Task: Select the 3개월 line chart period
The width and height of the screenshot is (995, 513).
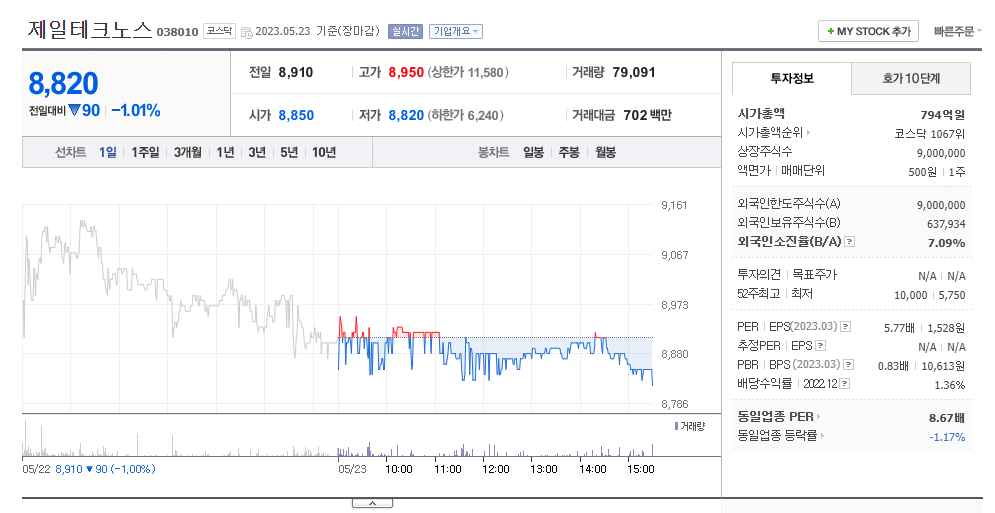Action: click(x=188, y=152)
